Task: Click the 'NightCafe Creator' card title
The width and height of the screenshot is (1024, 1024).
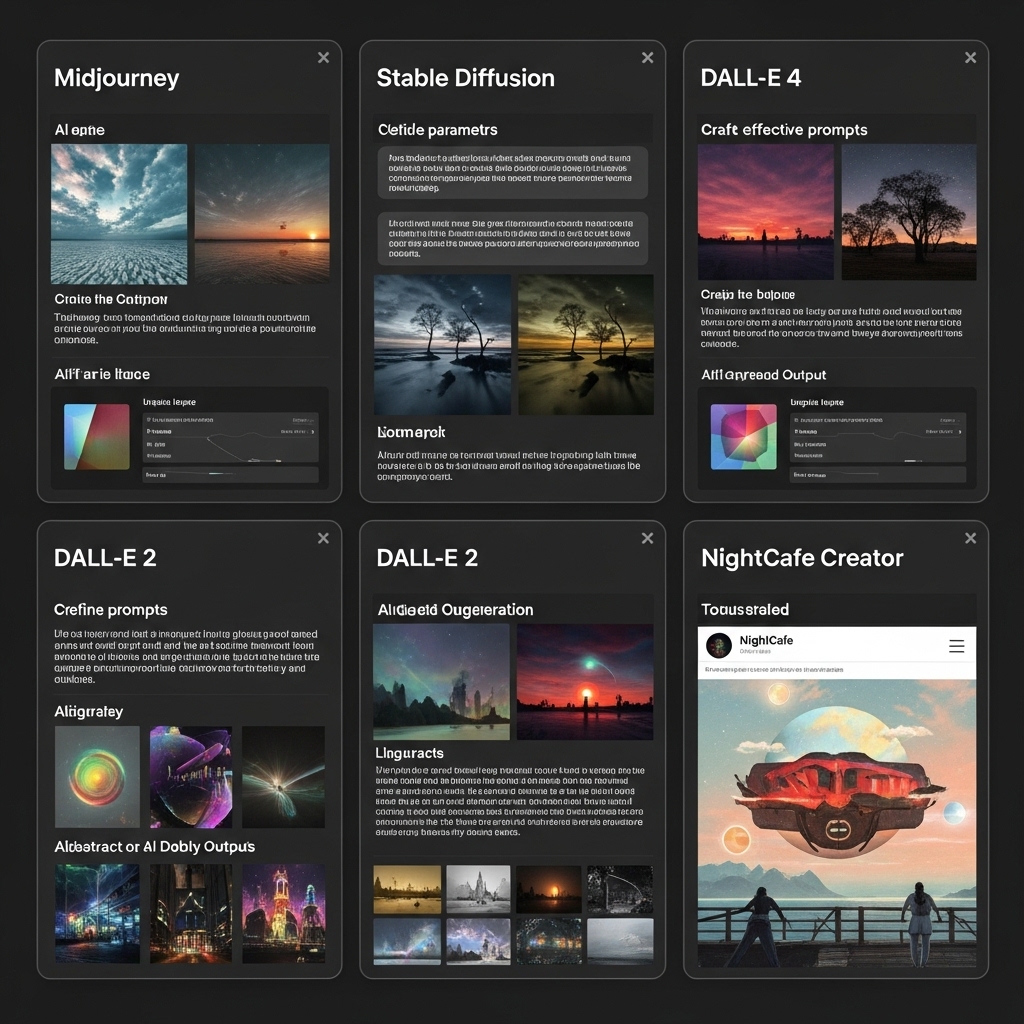Action: [x=802, y=558]
